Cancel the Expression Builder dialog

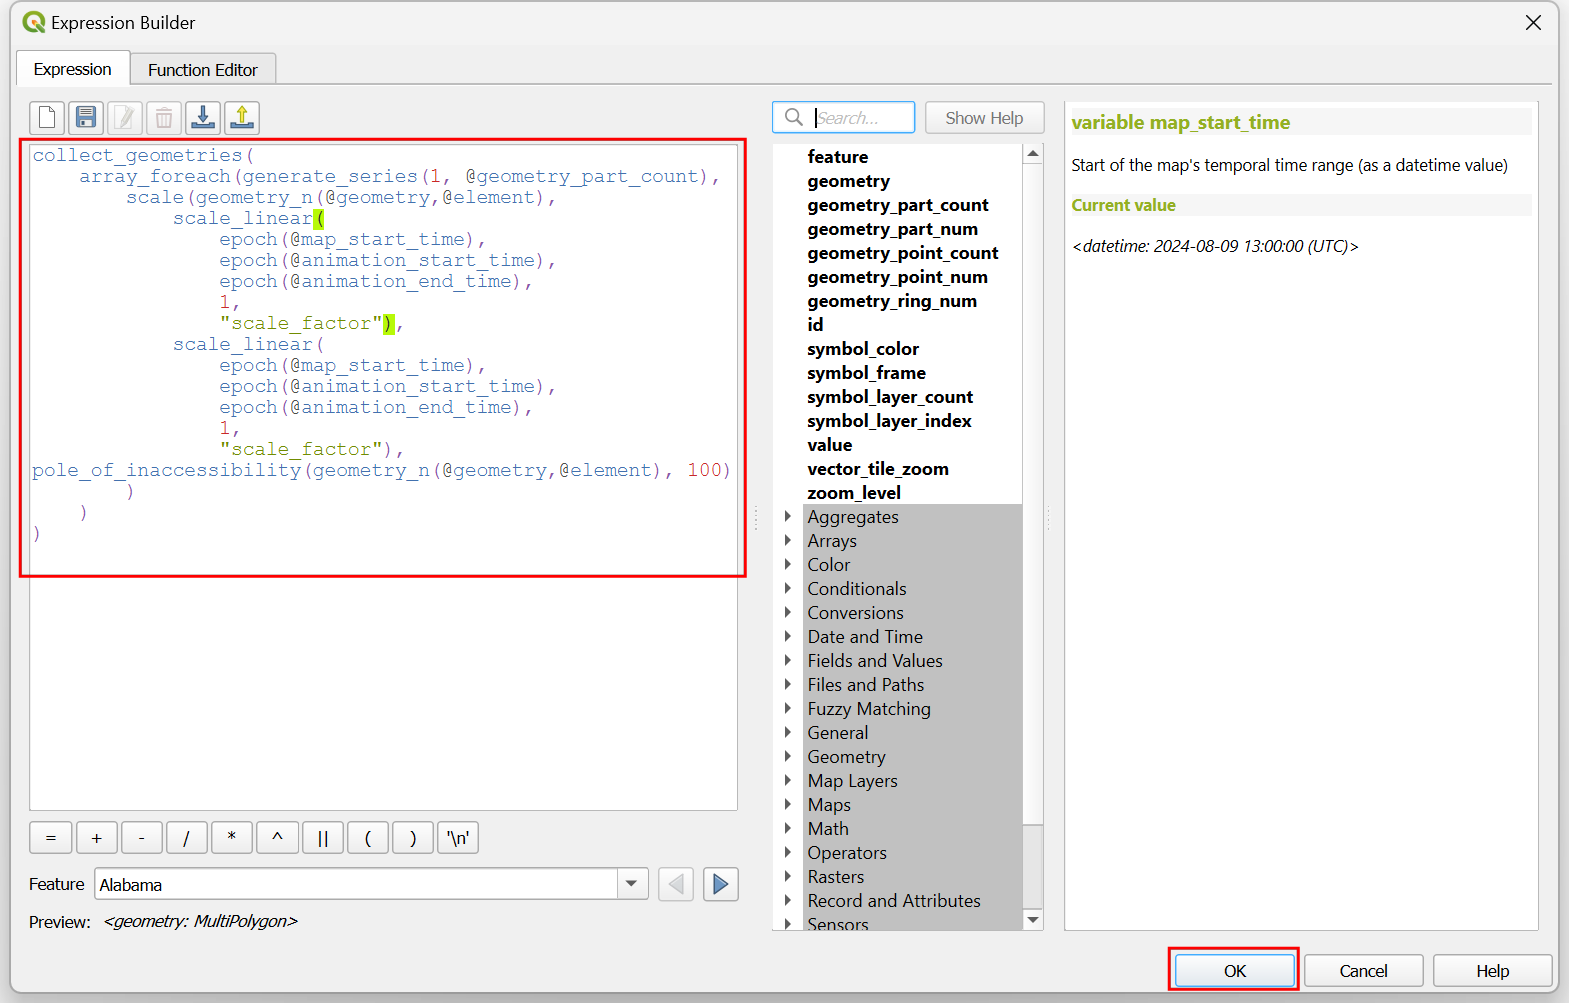1362,971
